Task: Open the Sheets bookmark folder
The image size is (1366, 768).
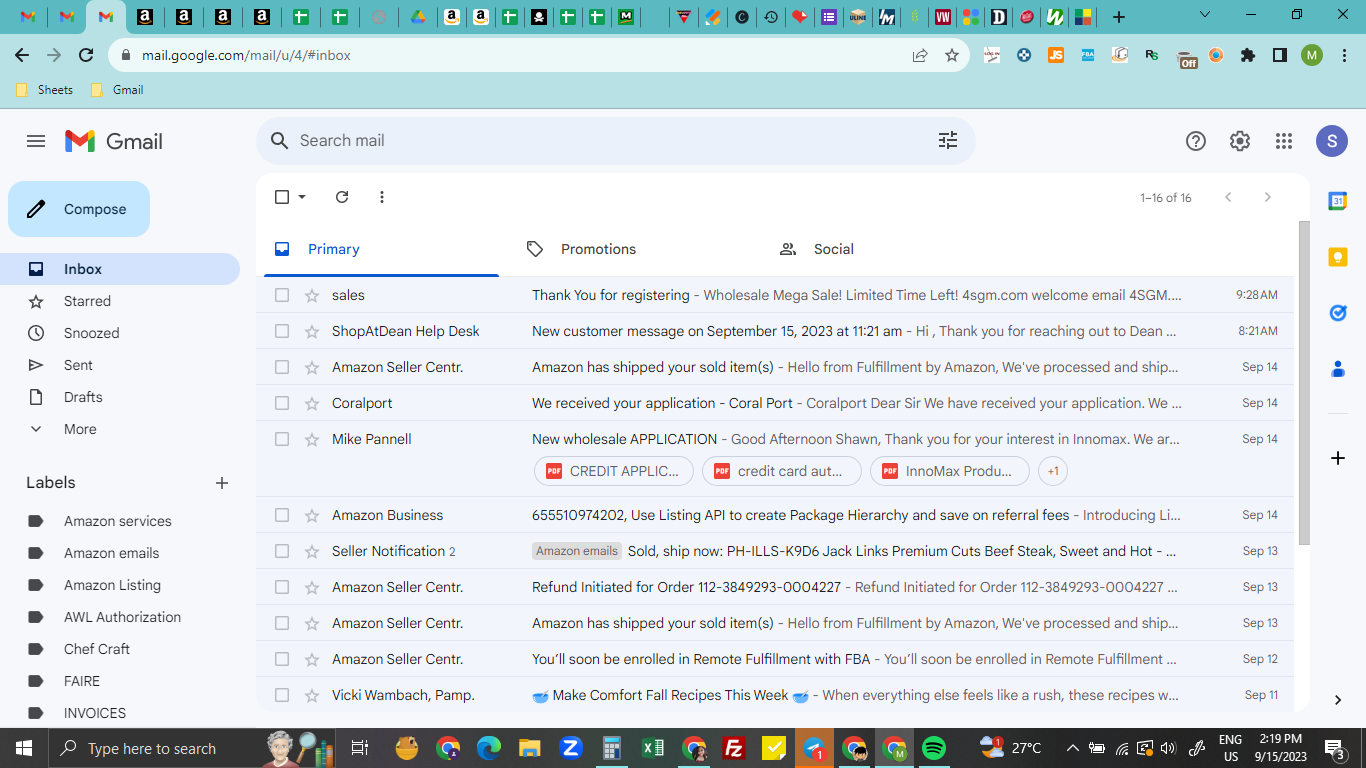Action: tap(45, 89)
